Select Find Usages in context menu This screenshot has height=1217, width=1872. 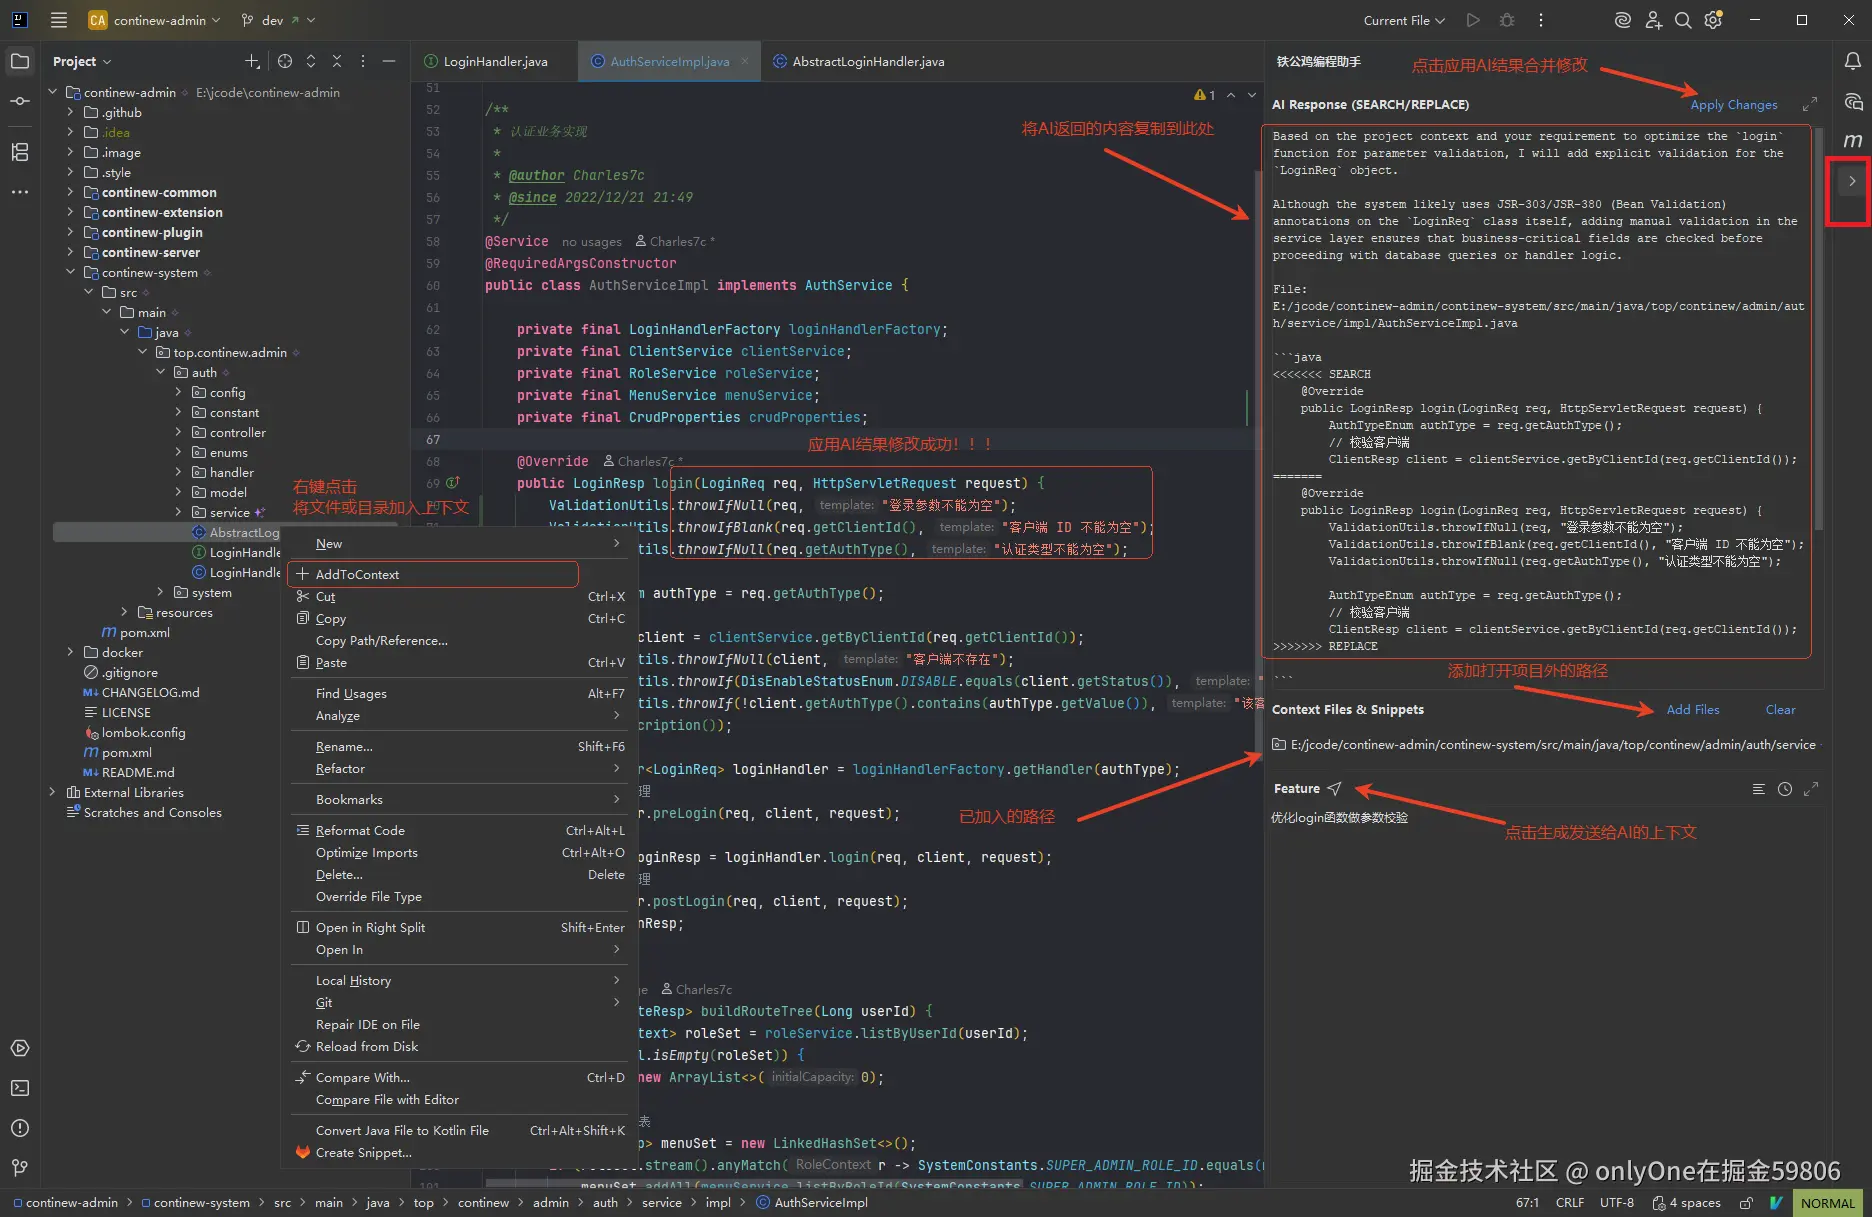pos(460,693)
